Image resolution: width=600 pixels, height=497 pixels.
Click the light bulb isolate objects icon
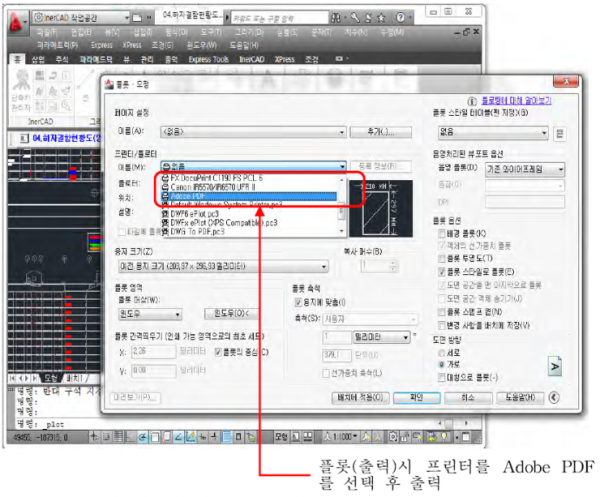click(x=444, y=437)
